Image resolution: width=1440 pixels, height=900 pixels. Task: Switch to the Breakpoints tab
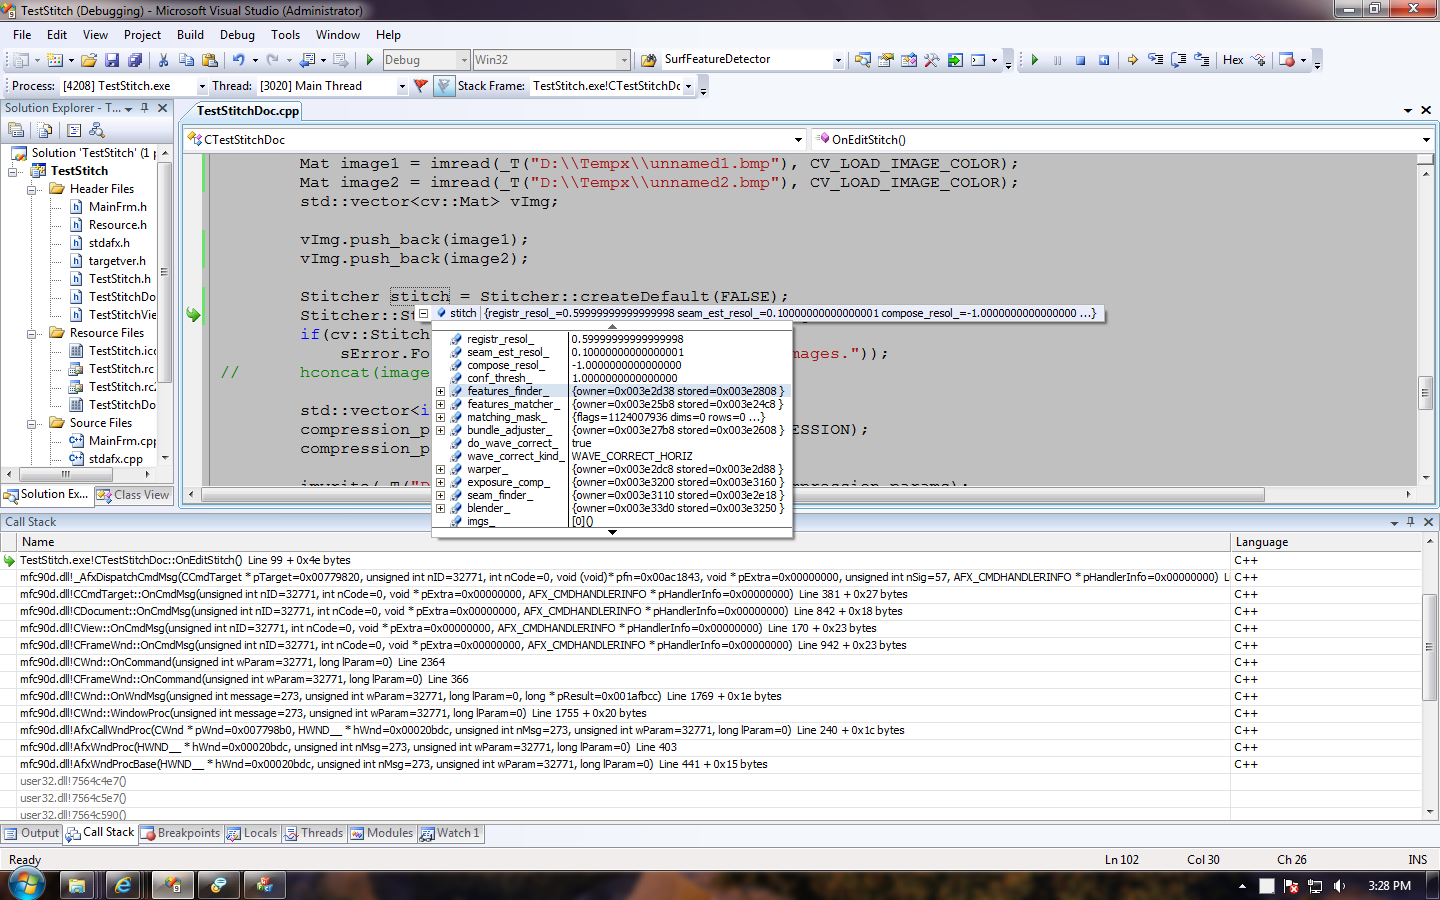180,833
